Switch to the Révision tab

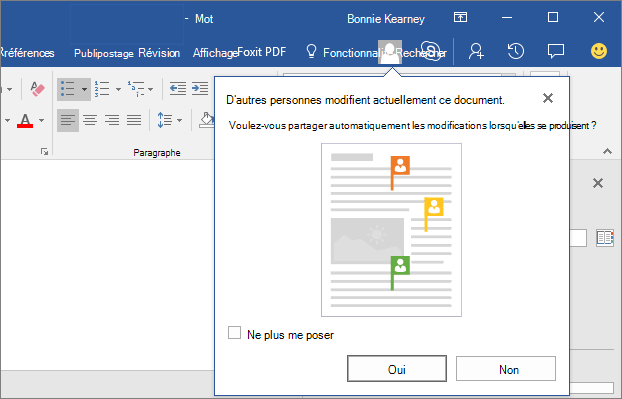coord(159,53)
